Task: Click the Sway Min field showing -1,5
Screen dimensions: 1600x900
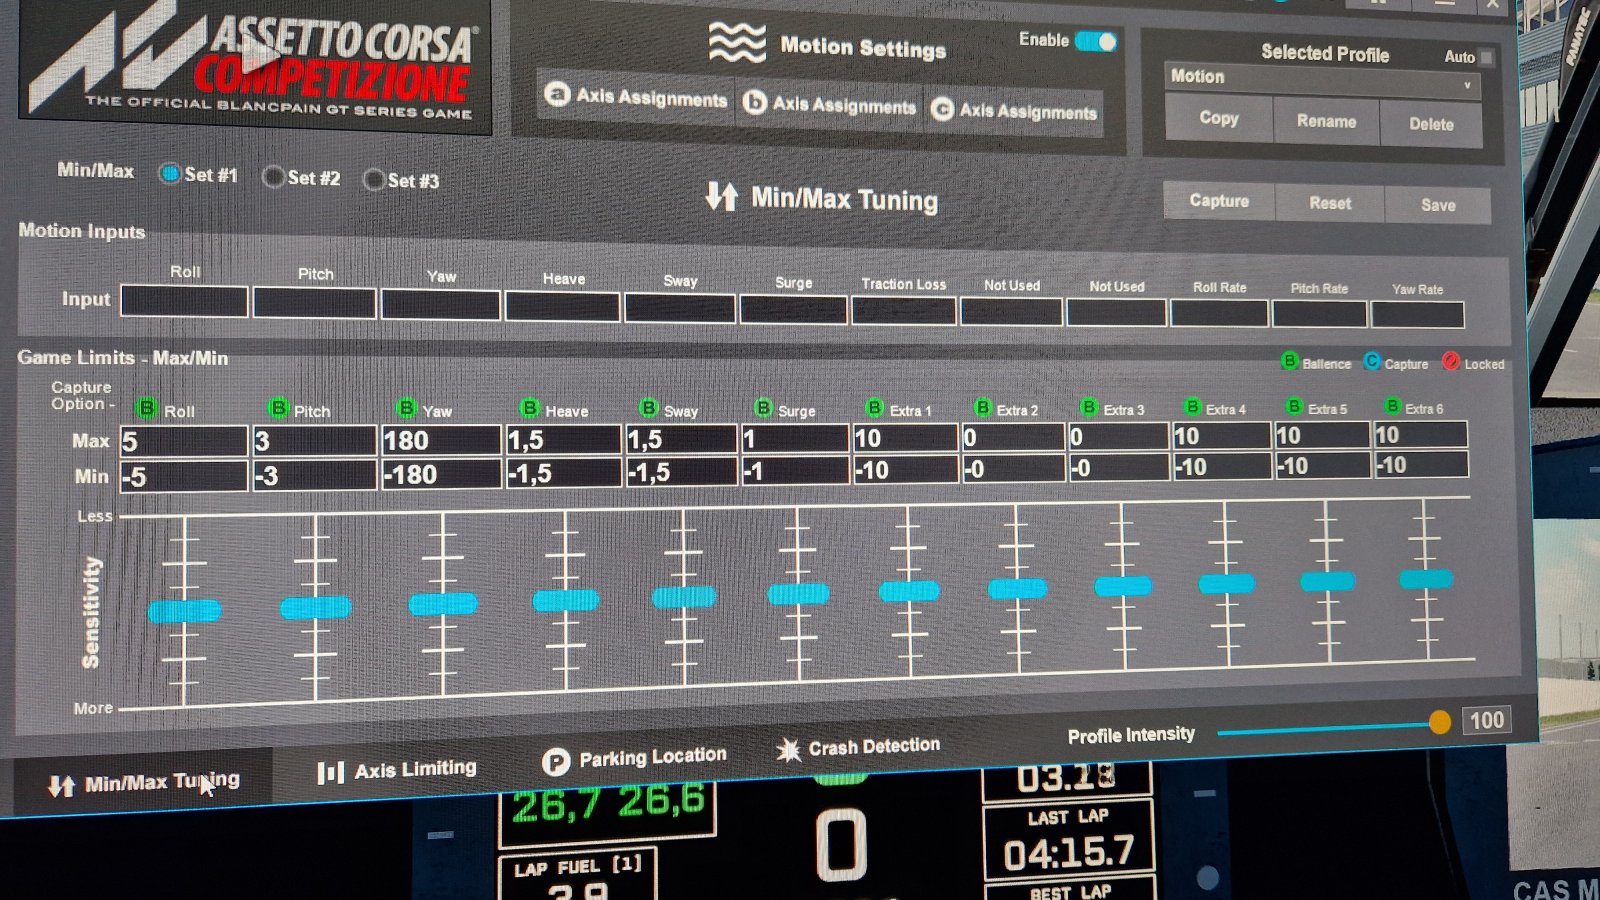Action: coord(681,471)
